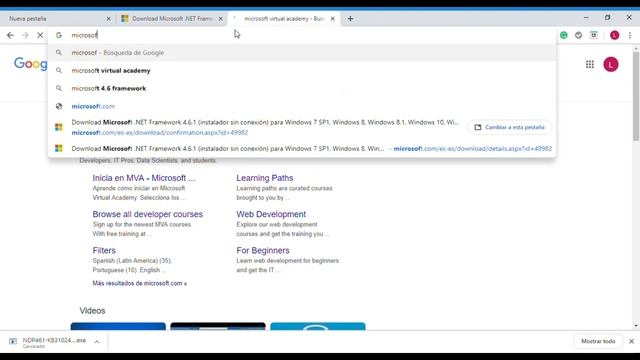Image resolution: width=640 pixels, height=360 pixels.
Task: Go back with the browser back arrow
Action: point(10,36)
